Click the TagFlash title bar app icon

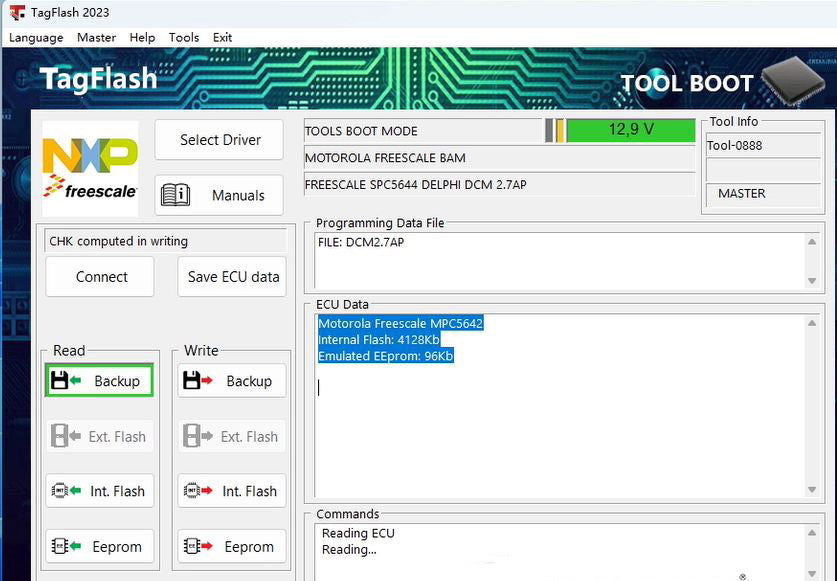pos(17,12)
